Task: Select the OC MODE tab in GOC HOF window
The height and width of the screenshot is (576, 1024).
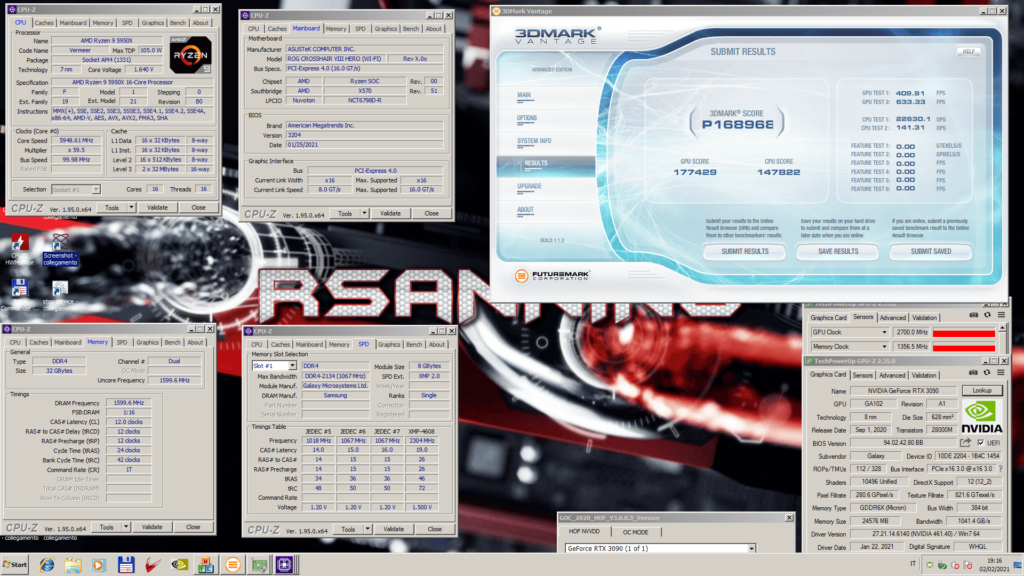Action: tap(635, 532)
